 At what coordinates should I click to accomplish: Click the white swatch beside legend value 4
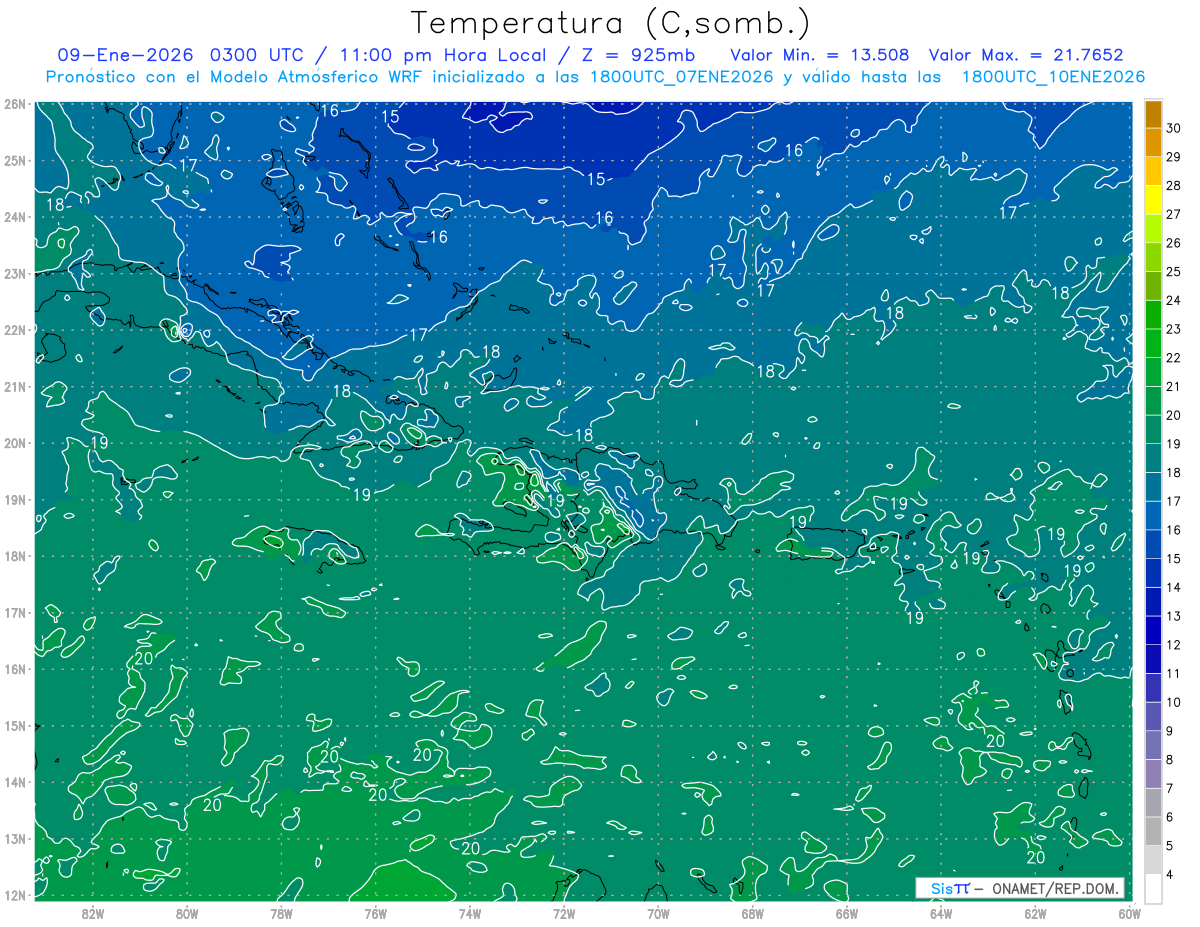[1153, 889]
